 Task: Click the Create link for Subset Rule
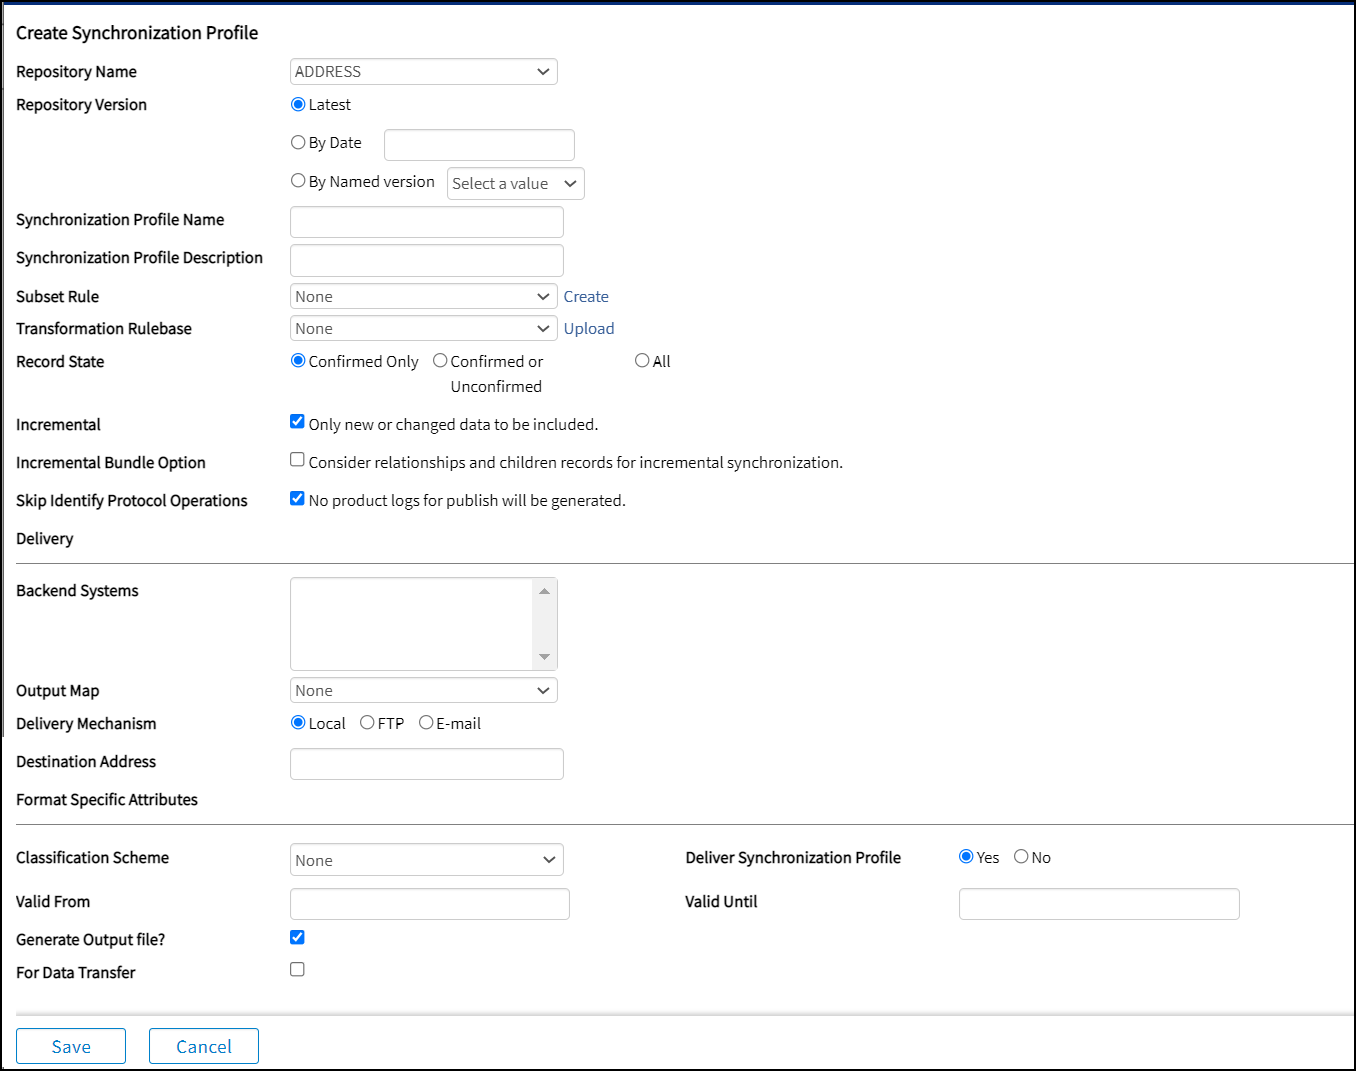586,297
